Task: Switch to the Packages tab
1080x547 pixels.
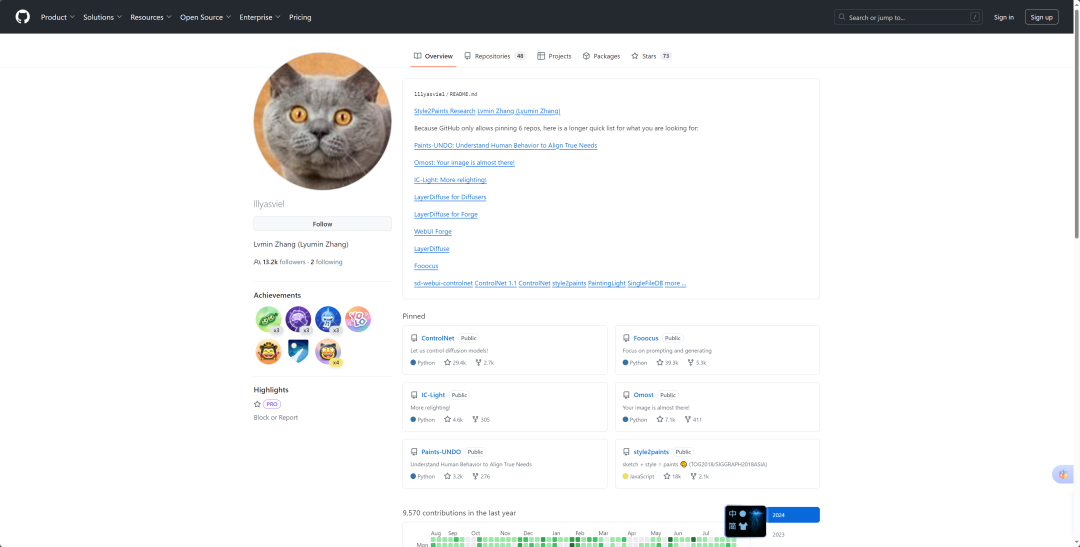Action: point(601,56)
